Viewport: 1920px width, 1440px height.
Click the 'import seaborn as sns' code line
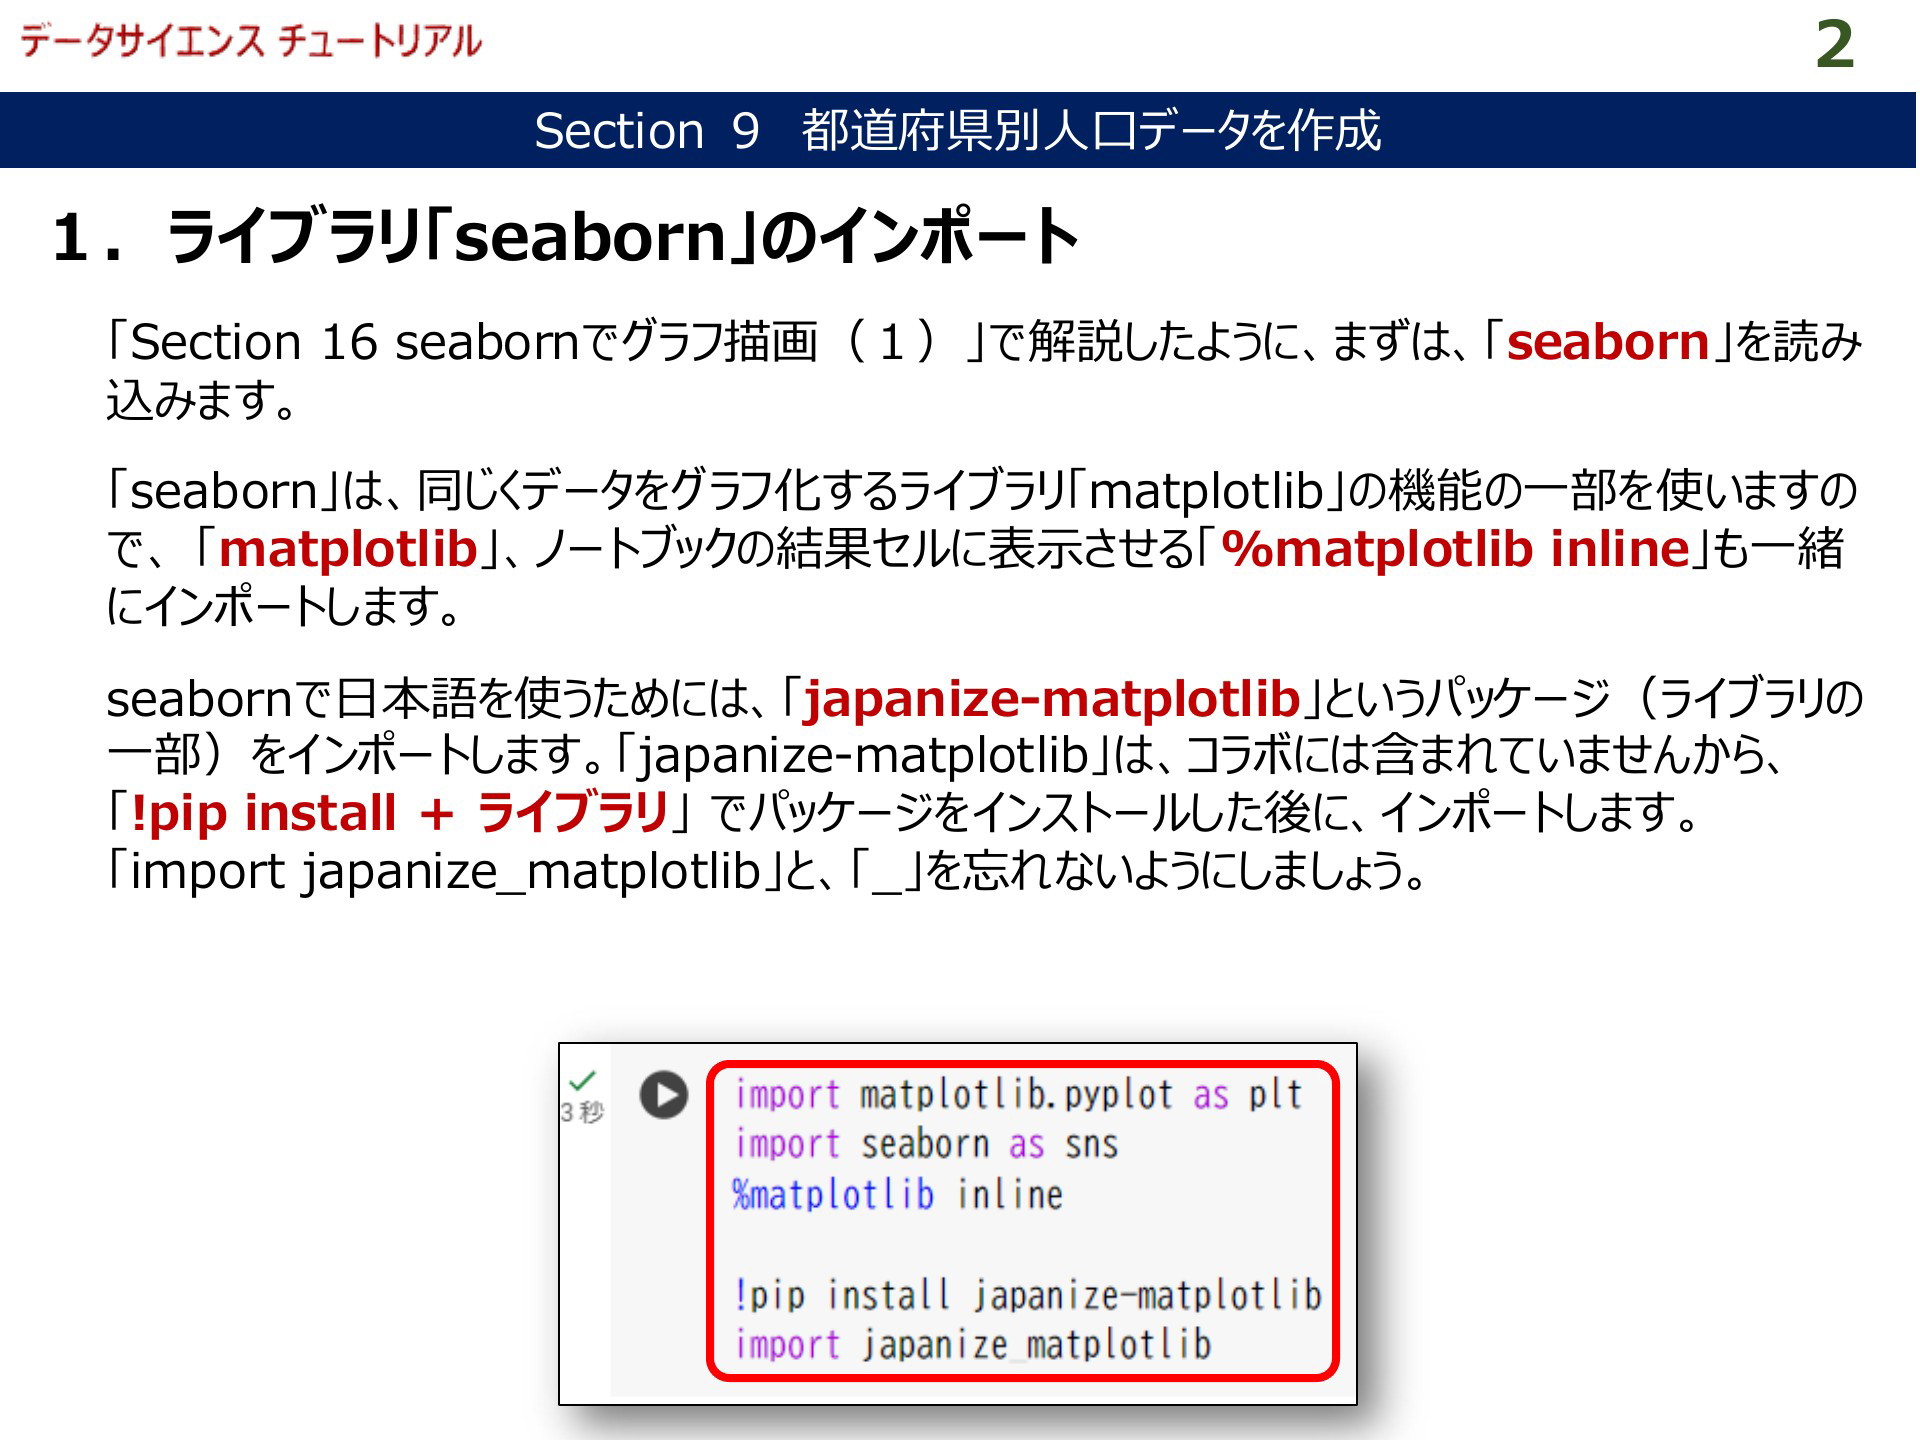click(926, 1144)
